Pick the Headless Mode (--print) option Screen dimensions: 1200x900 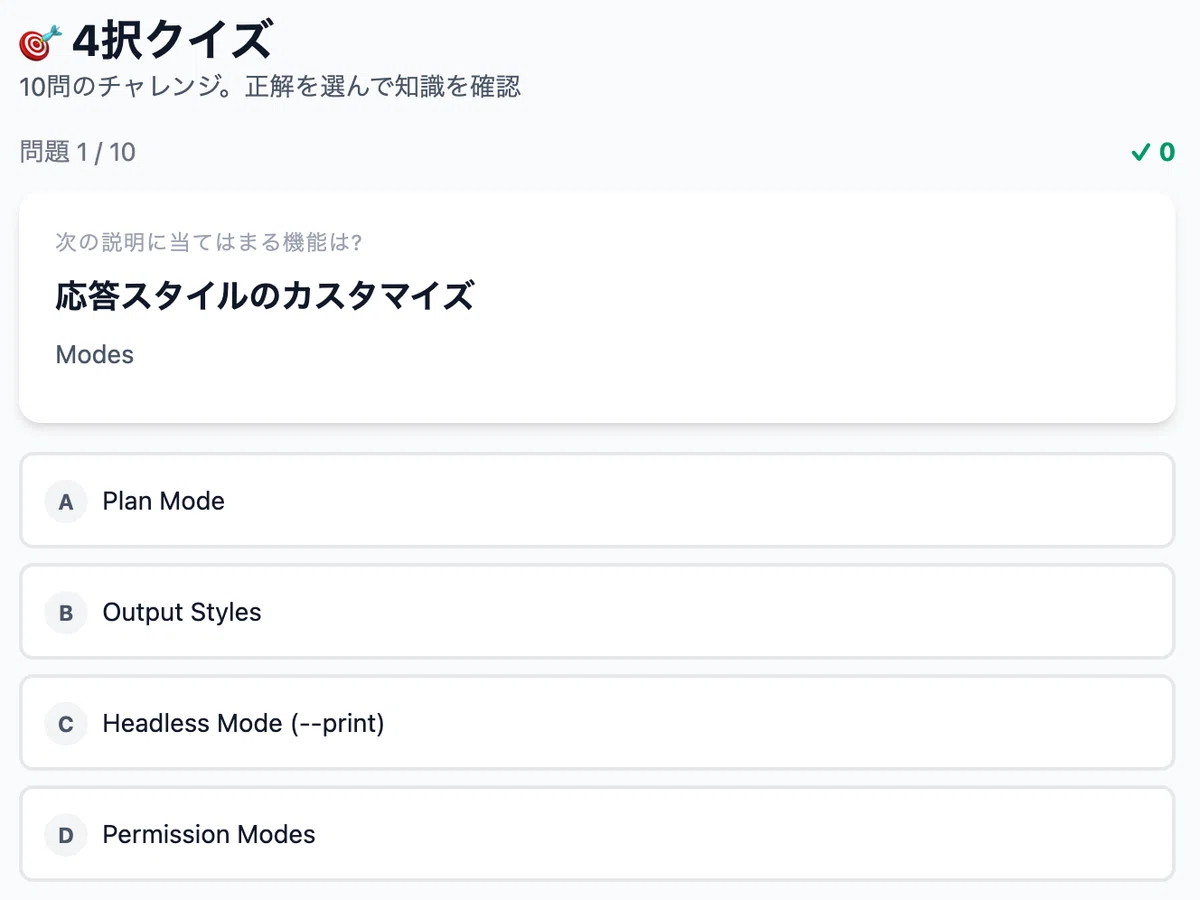pos(597,723)
